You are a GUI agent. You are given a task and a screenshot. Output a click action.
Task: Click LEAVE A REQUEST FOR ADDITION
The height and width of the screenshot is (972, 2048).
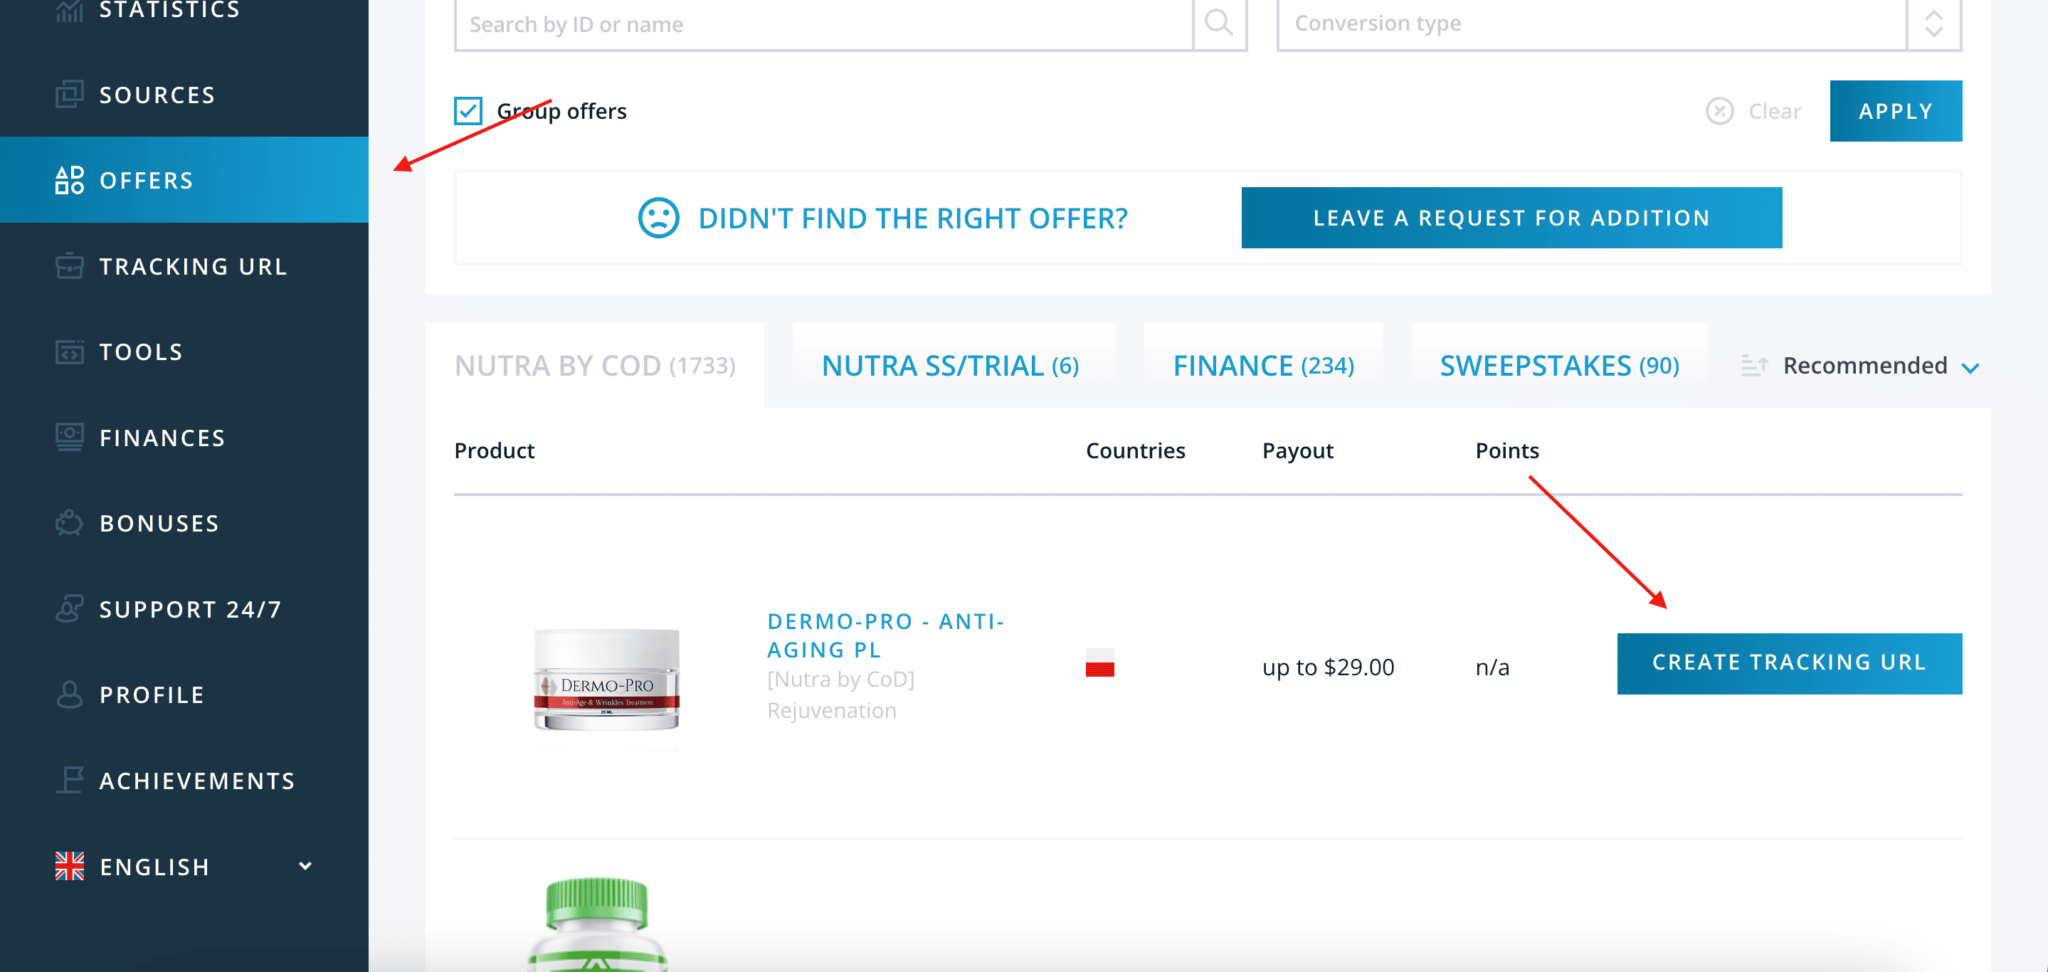(x=1511, y=217)
